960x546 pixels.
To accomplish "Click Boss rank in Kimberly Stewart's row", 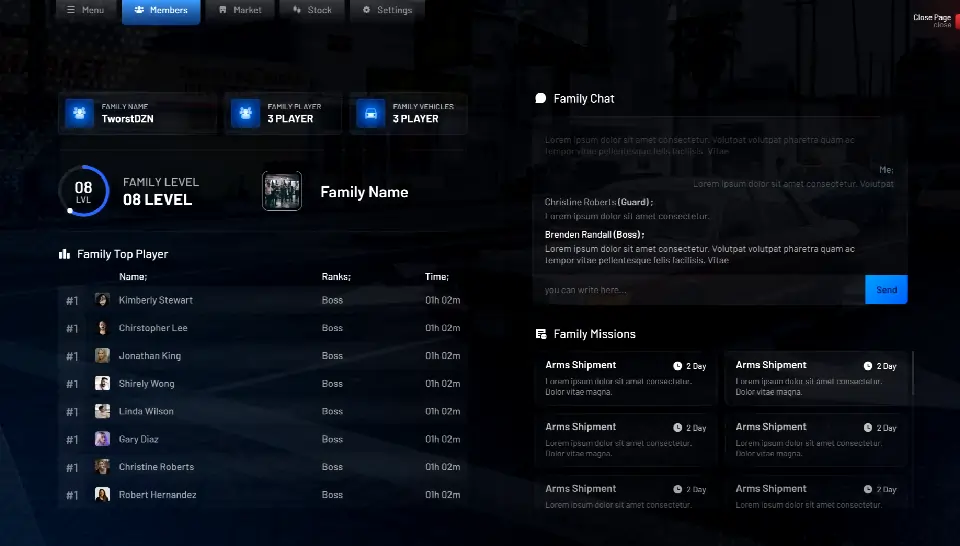I will coord(332,300).
